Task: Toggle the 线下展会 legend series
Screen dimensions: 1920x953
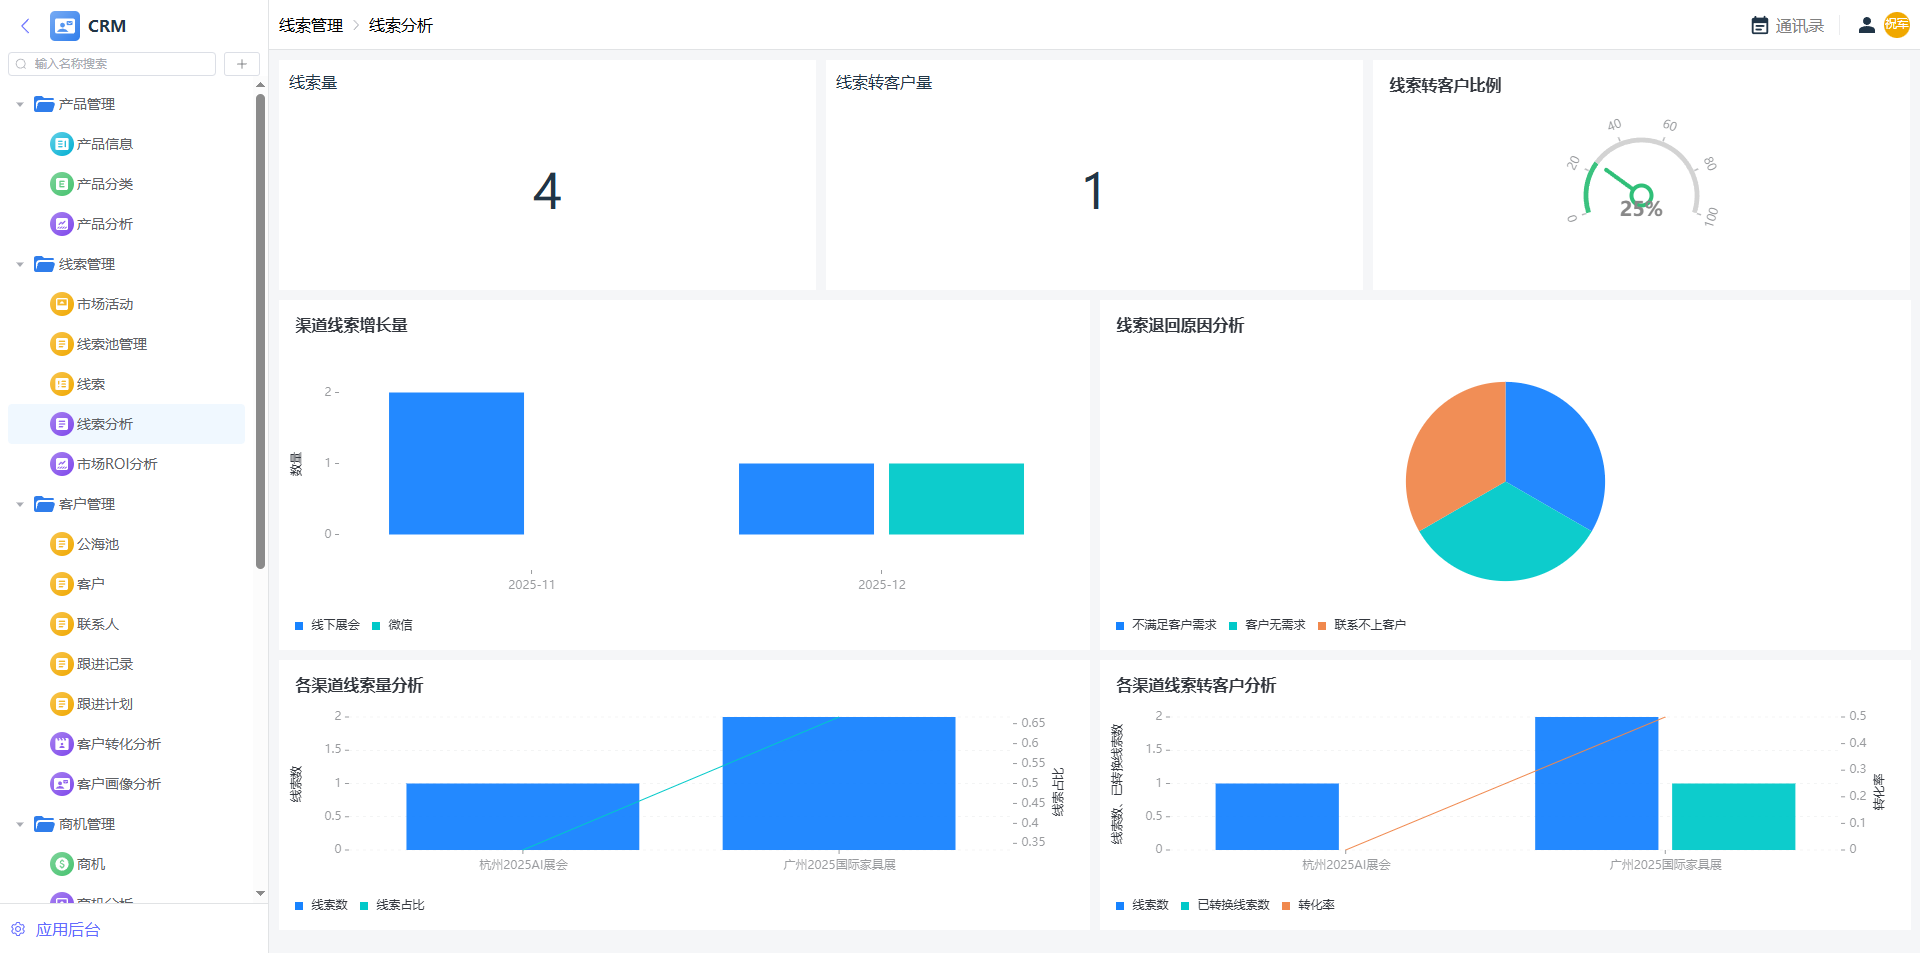Action: coord(327,625)
